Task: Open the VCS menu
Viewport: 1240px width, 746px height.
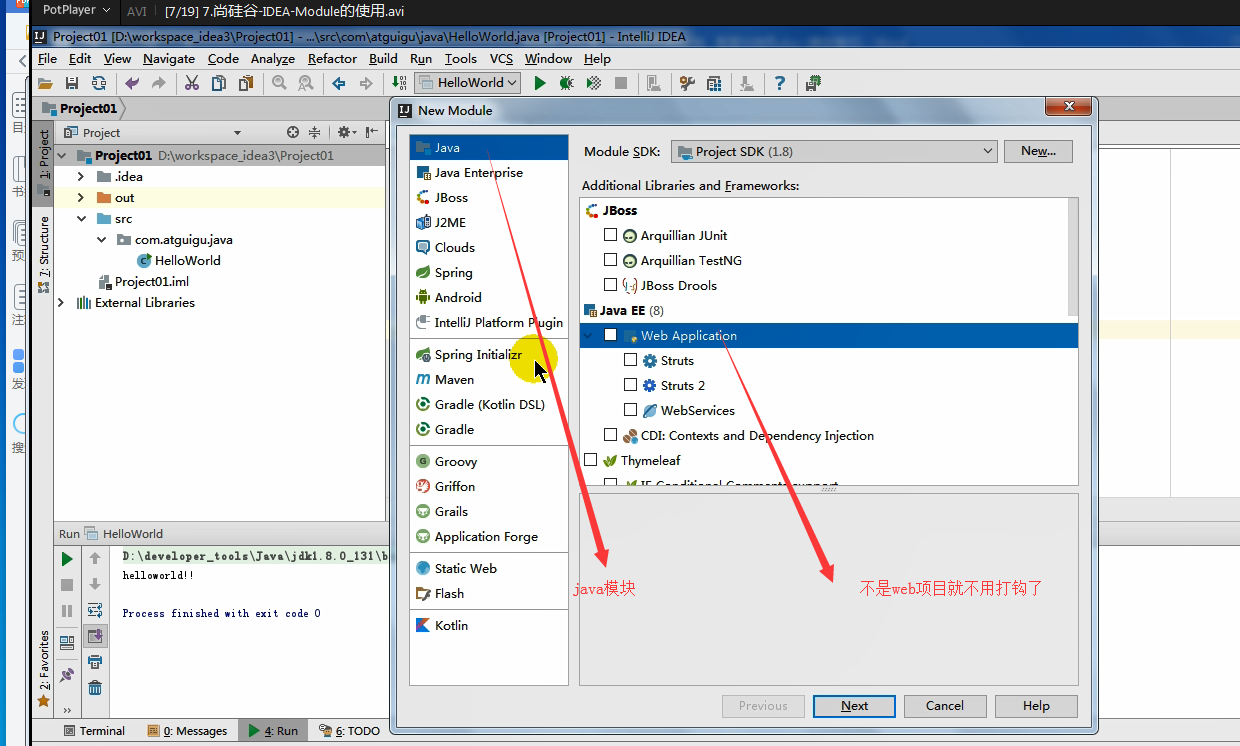Action: click(501, 59)
